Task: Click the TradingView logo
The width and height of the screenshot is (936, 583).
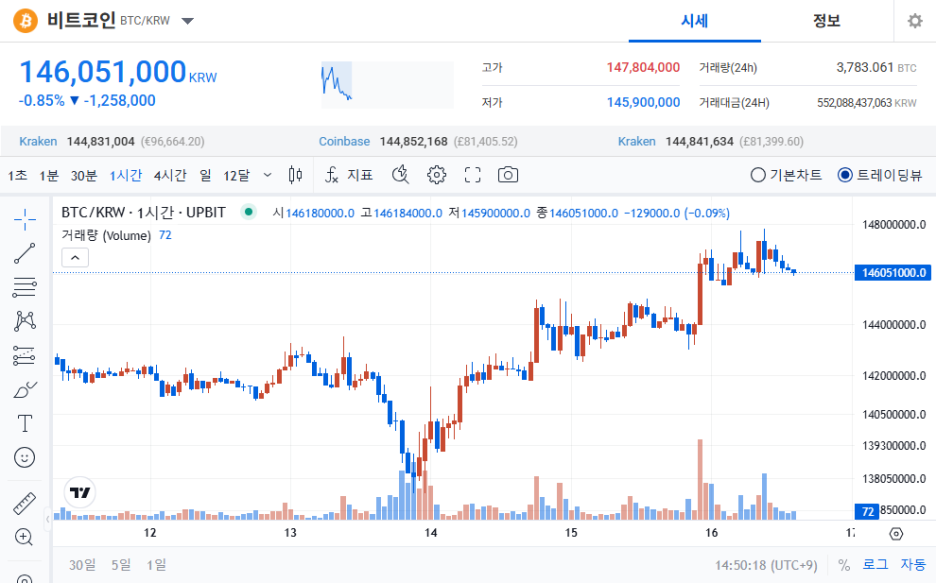Action: point(80,492)
